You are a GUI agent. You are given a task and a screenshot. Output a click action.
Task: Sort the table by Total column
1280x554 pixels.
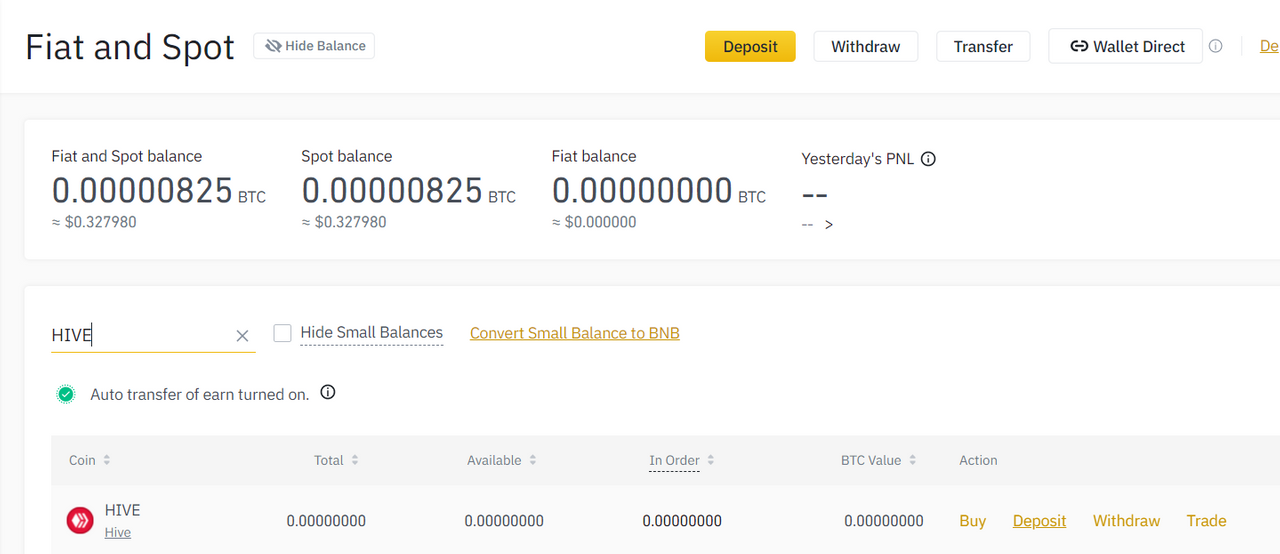(336, 460)
